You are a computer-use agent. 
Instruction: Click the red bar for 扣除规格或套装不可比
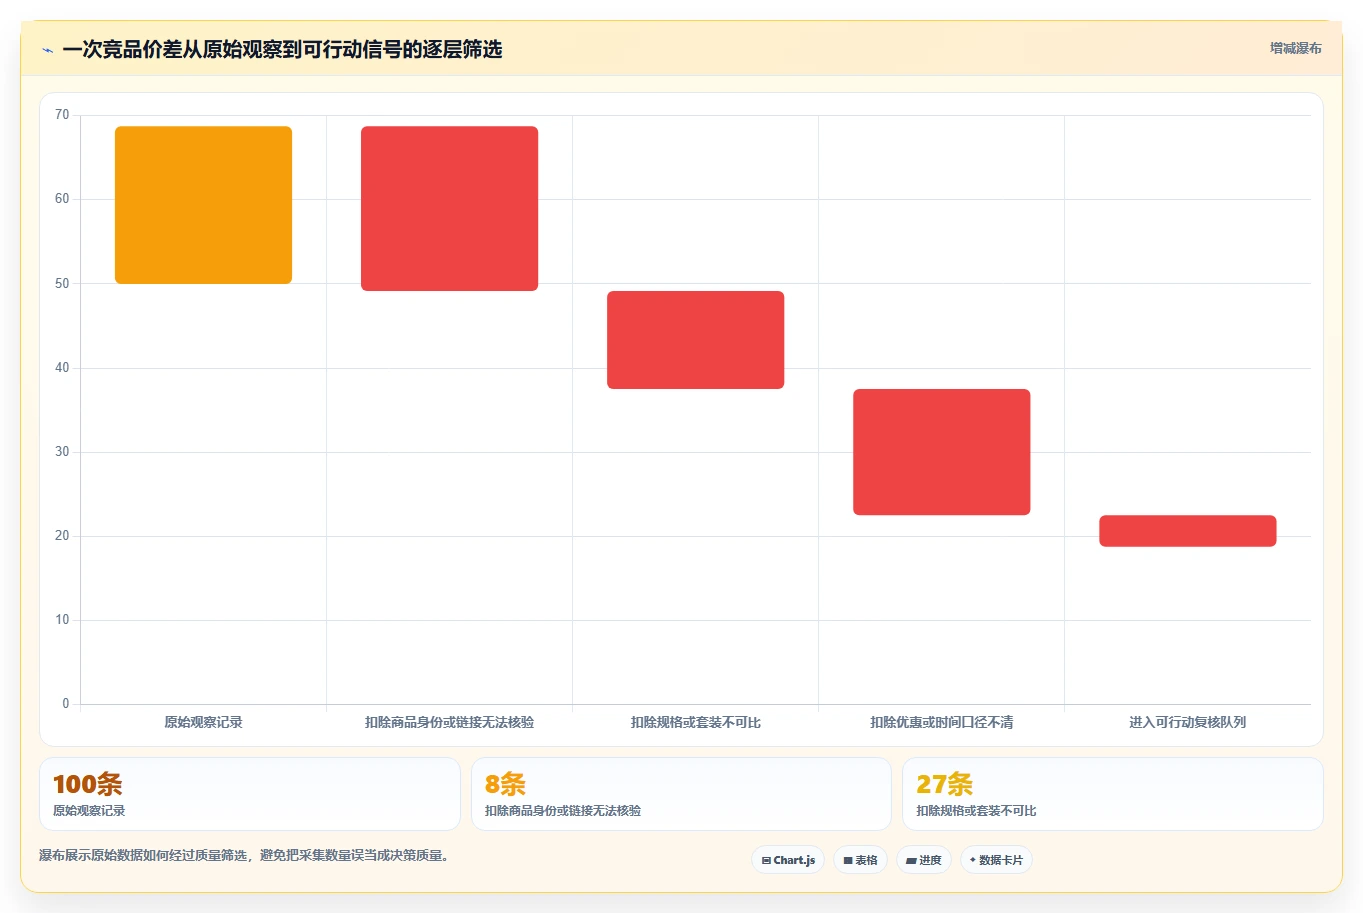(x=695, y=340)
